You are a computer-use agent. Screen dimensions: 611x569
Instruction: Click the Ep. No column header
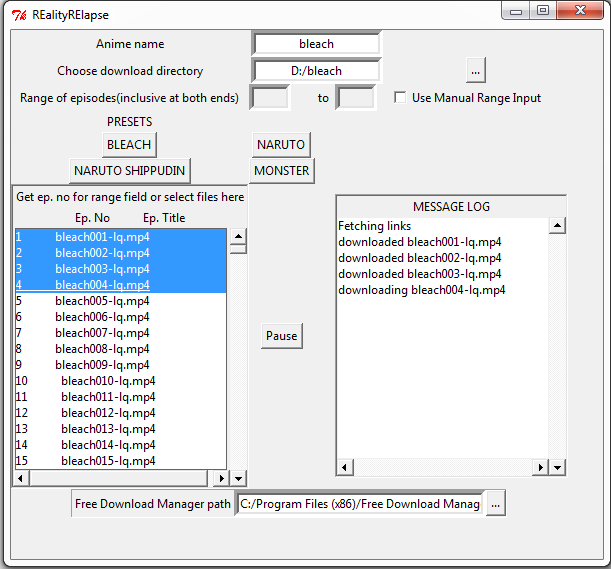[92, 218]
